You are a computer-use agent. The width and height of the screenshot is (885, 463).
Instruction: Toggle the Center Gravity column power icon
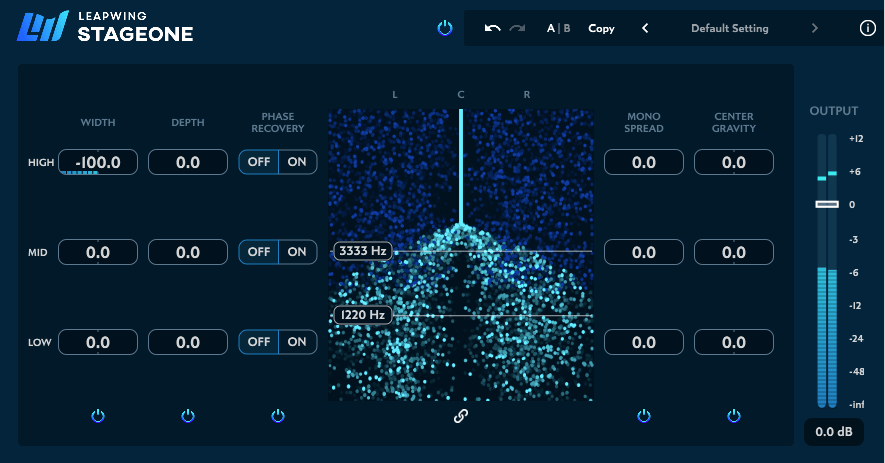click(734, 415)
